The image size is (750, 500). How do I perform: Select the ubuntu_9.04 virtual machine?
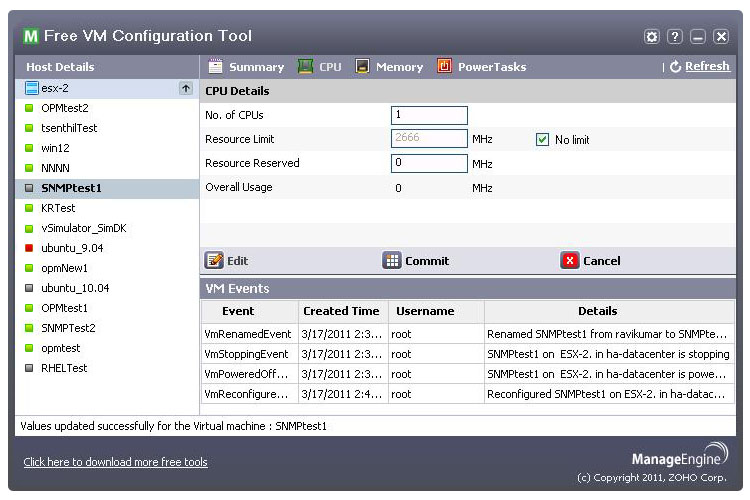(x=72, y=248)
